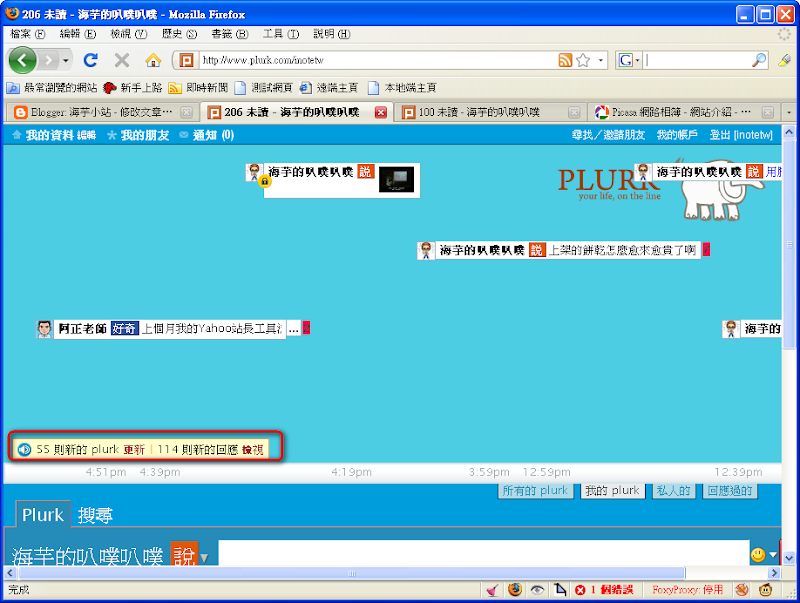Open the 編輯 (Edit) menu
Screen dimensions: 800x603
tap(78, 34)
